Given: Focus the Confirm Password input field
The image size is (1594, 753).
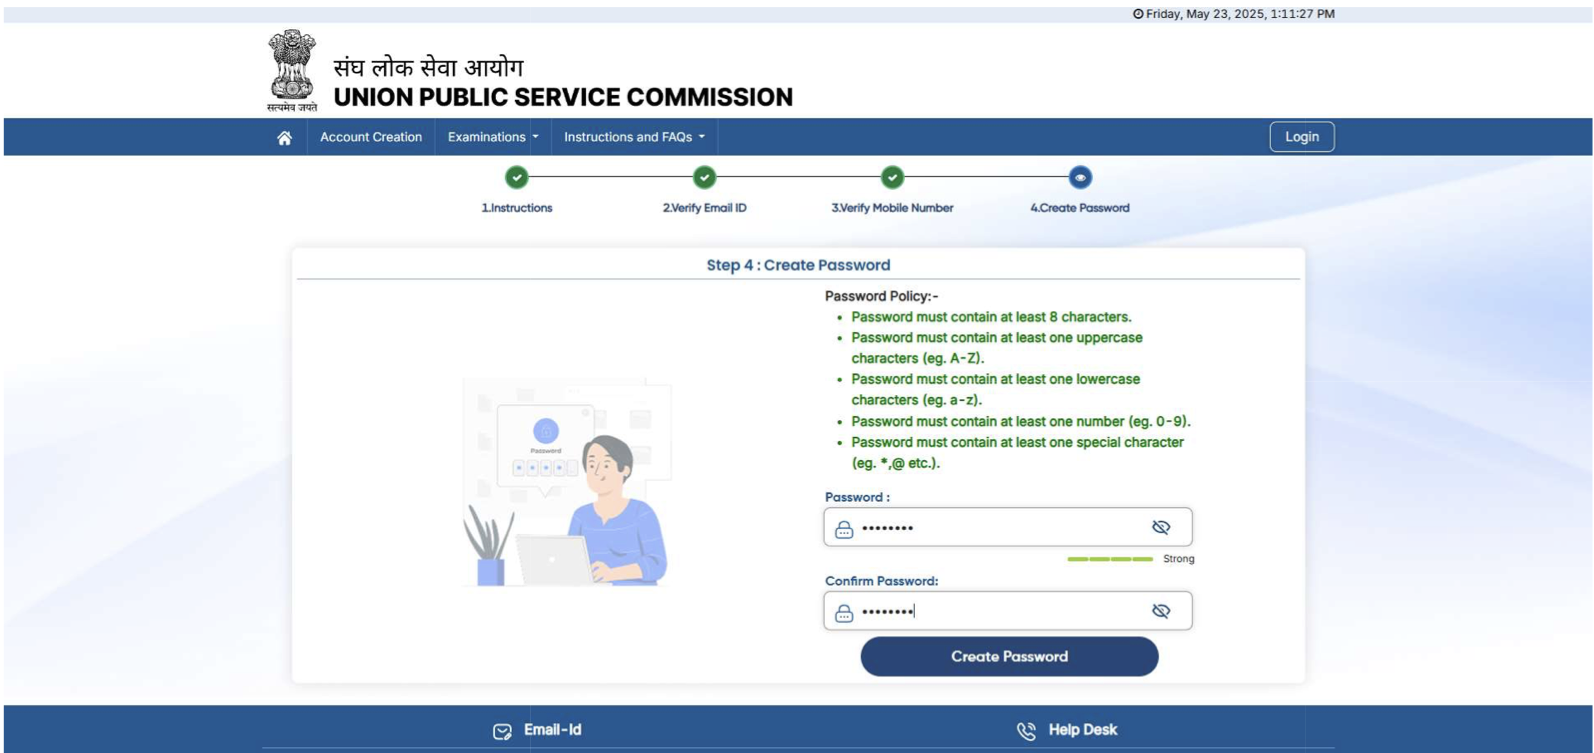Looking at the screenshot, I should tap(1000, 611).
